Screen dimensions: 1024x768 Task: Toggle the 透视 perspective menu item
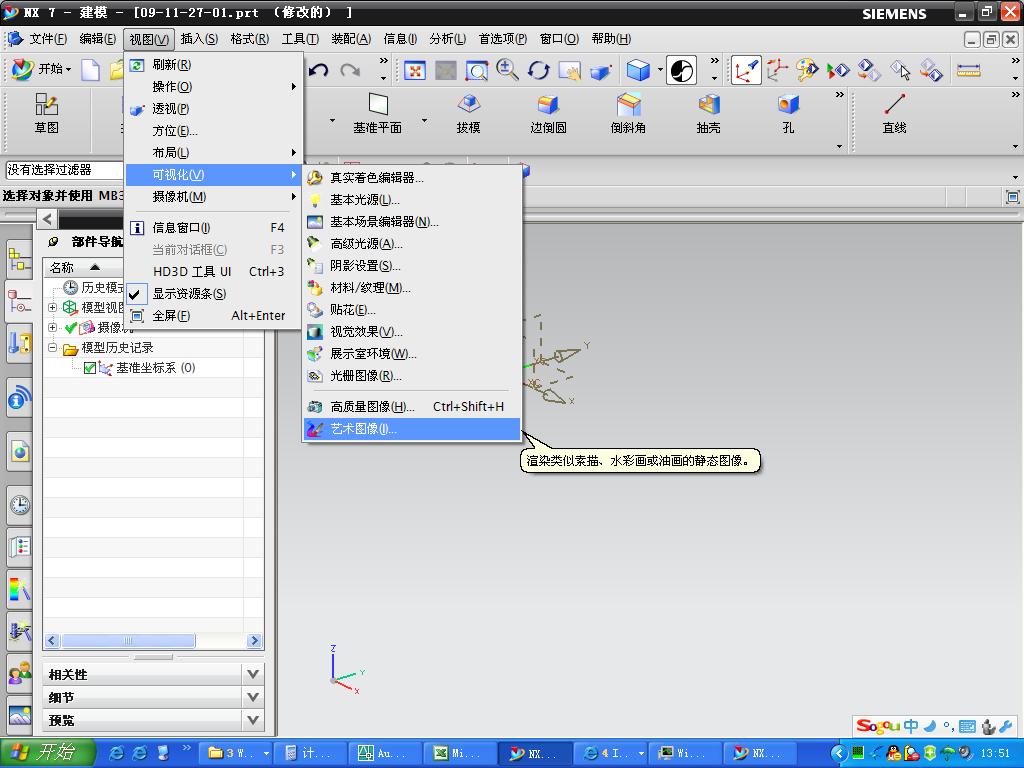pos(213,109)
